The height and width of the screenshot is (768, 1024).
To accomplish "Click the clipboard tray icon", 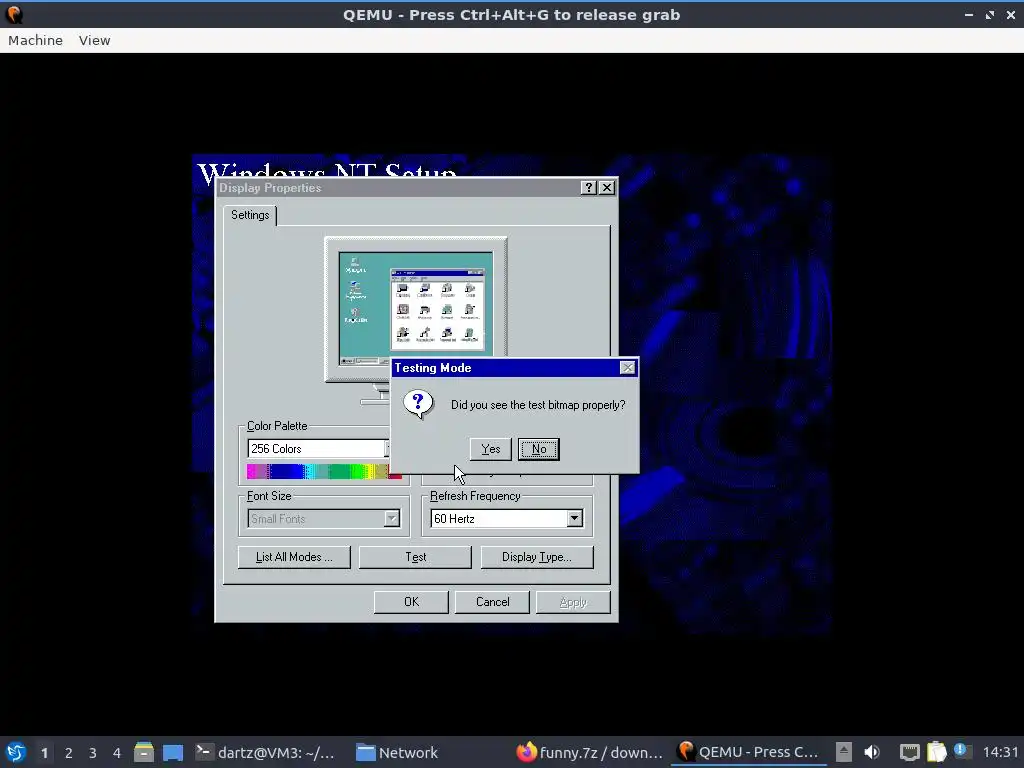I will point(936,752).
